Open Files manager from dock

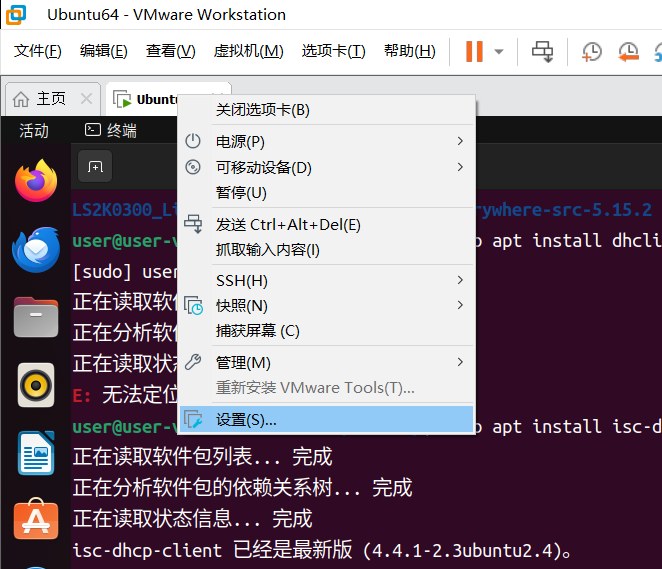tap(36, 317)
